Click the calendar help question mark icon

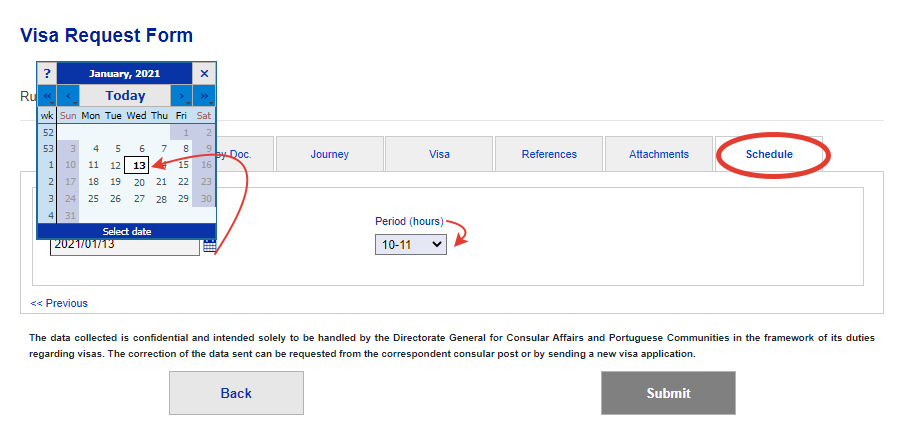[x=47, y=73]
